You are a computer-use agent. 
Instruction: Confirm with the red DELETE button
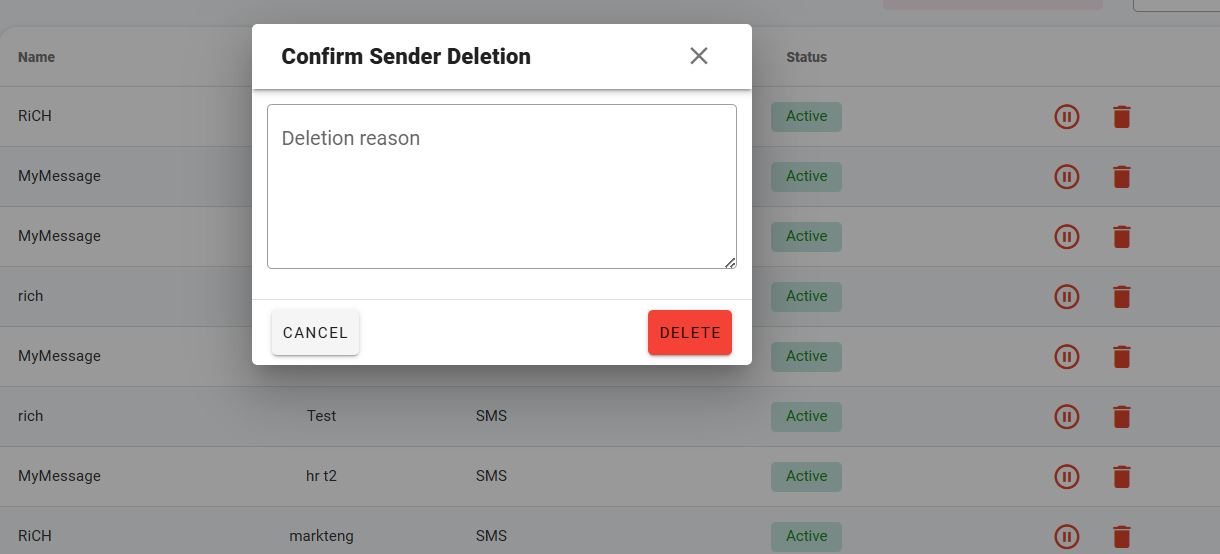tap(690, 333)
